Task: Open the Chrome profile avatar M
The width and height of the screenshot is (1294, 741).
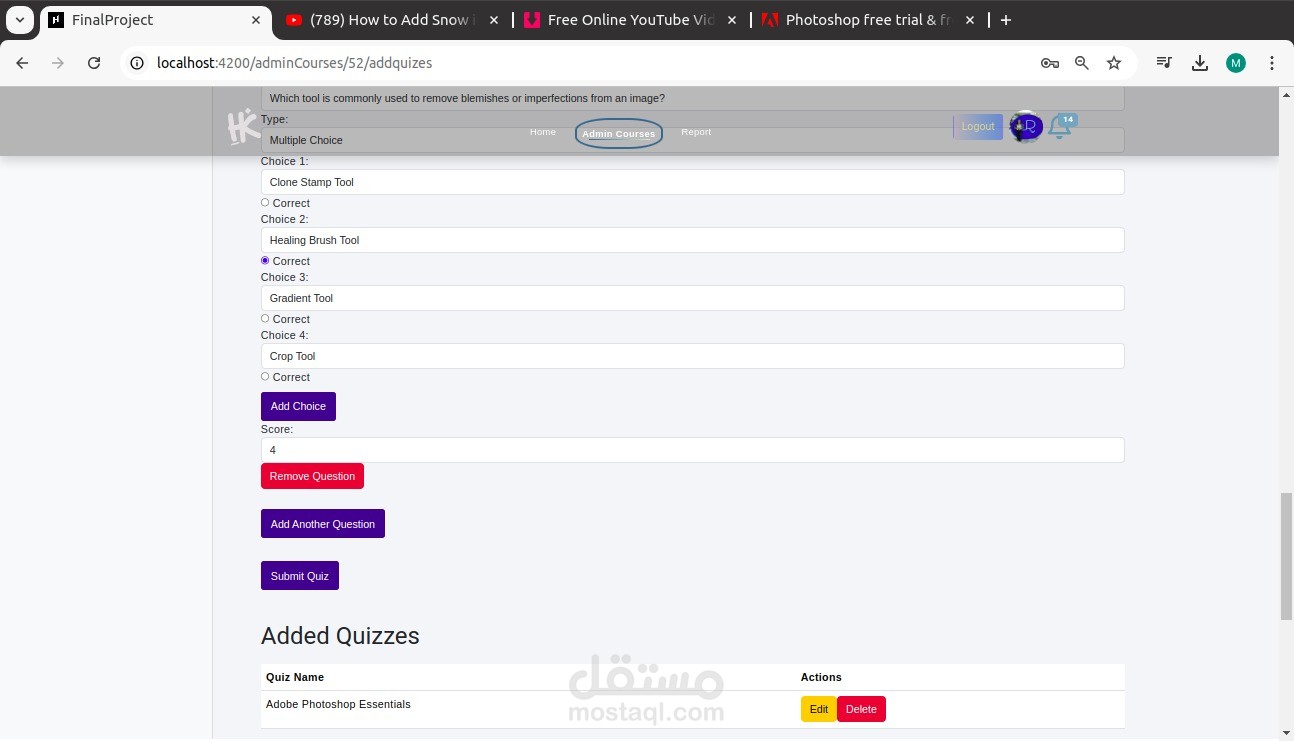Action: 1236,63
